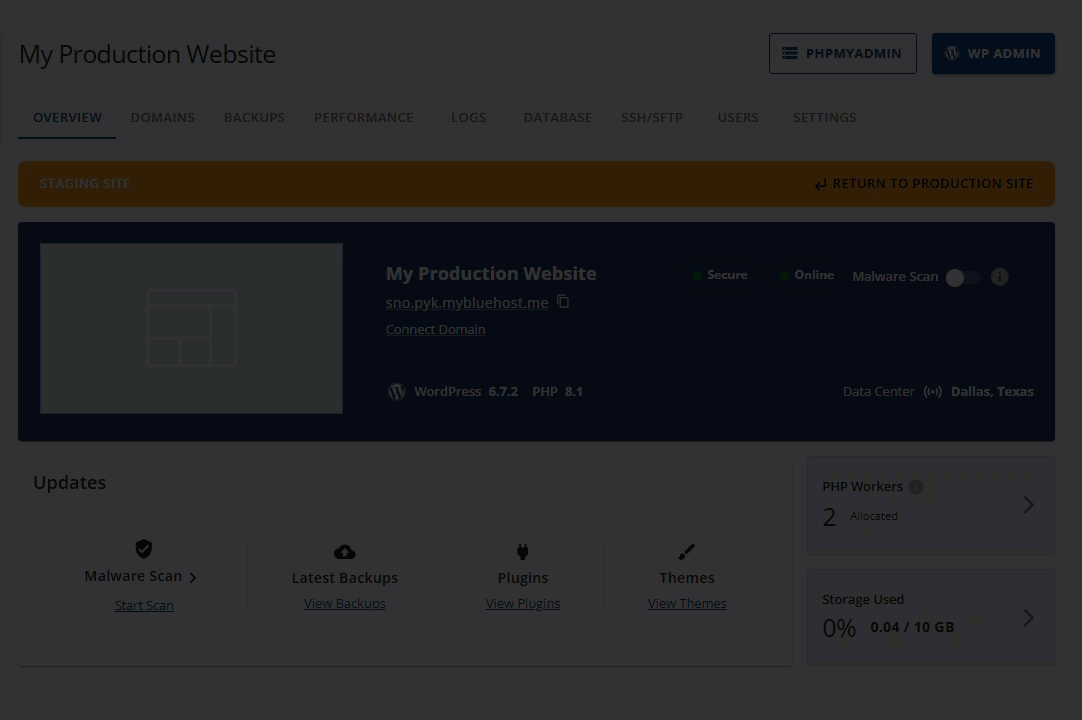This screenshot has height=720, width=1082.
Task: View the USERS tab
Action: pyautogui.click(x=738, y=117)
